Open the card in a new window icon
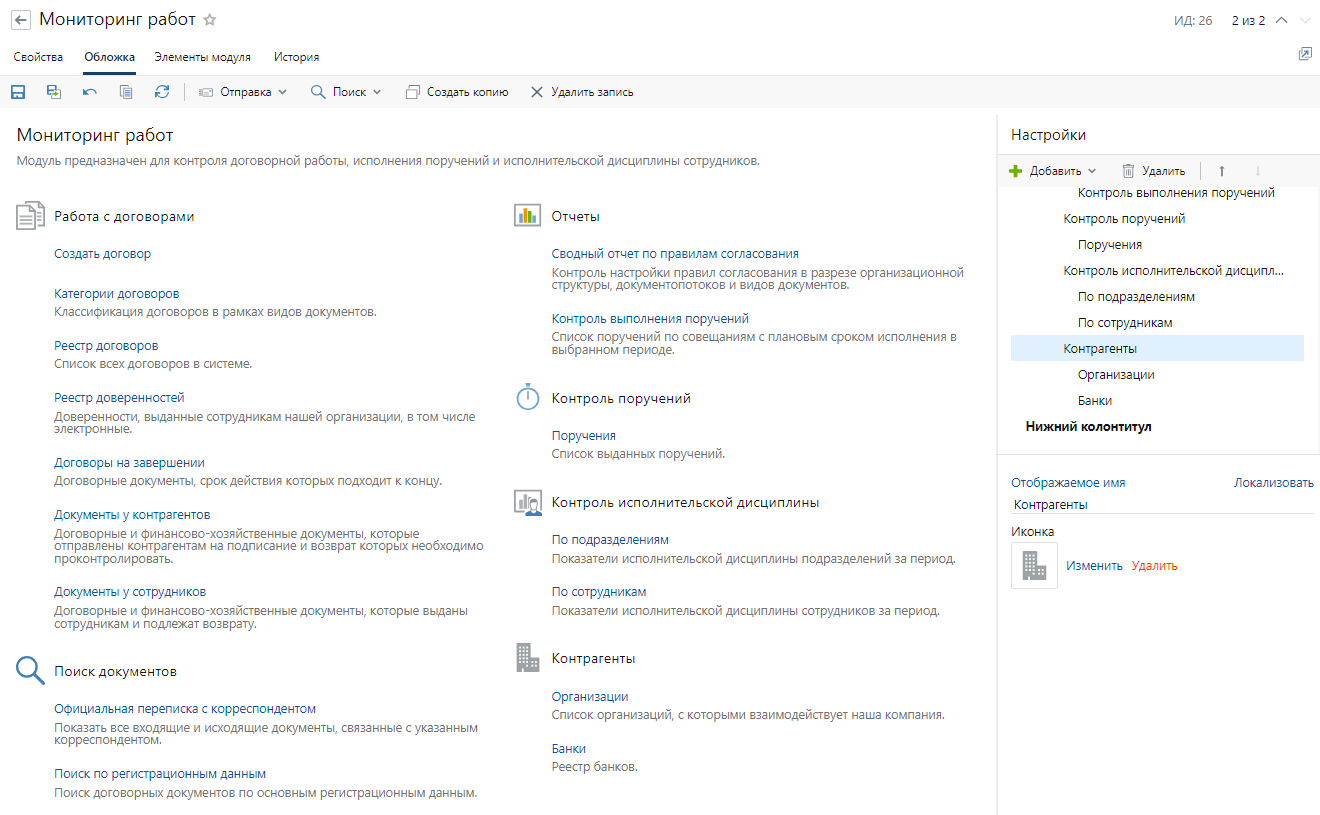This screenshot has height=815, width=1320. 1305,54
